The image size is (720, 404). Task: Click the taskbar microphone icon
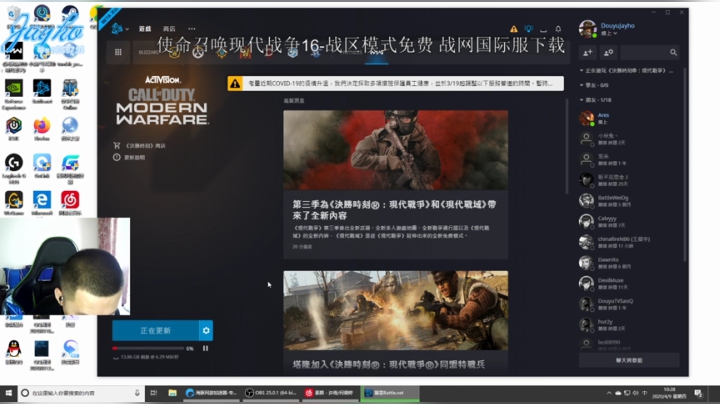(137, 393)
